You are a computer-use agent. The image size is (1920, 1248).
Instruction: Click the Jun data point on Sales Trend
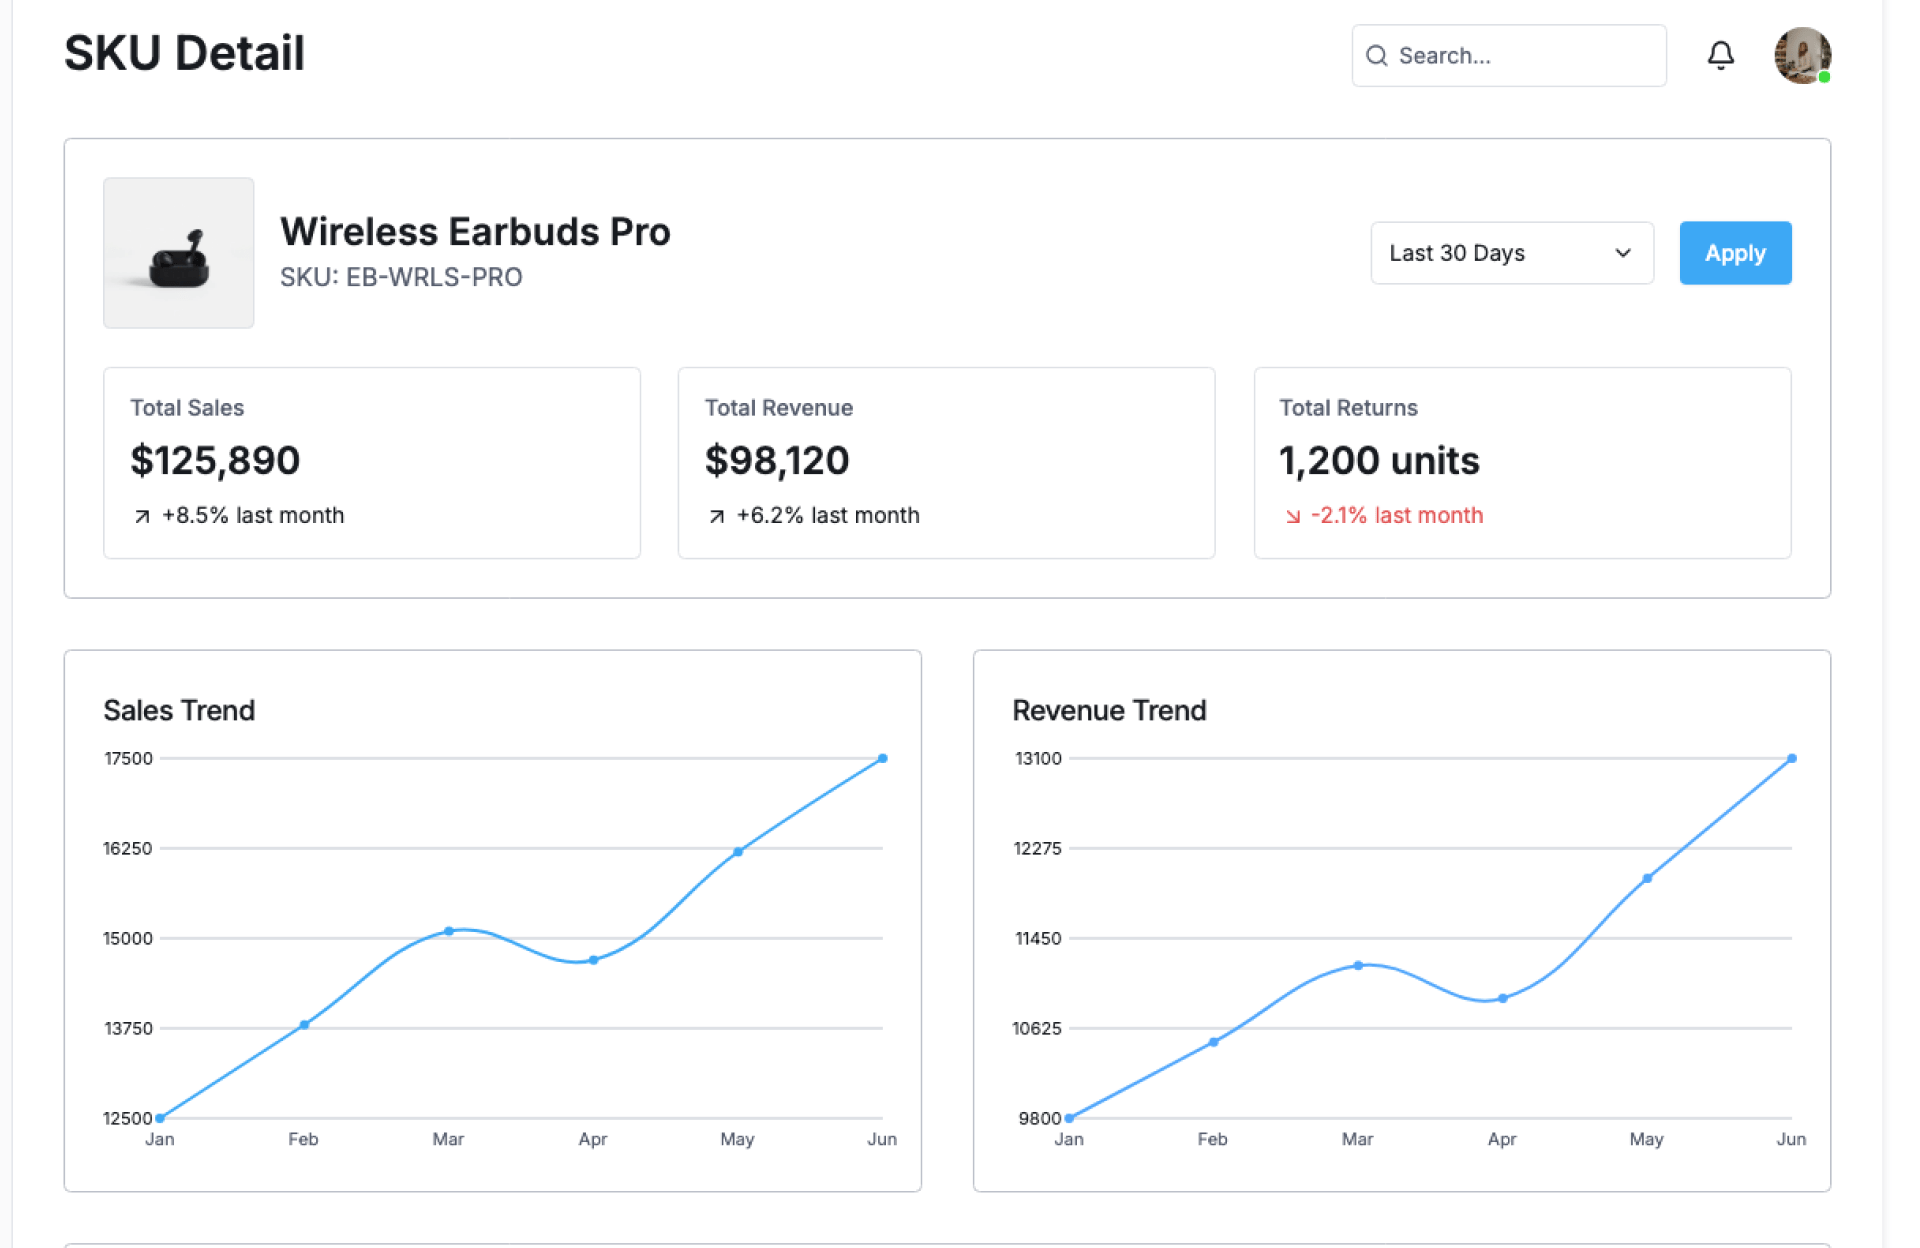[882, 758]
